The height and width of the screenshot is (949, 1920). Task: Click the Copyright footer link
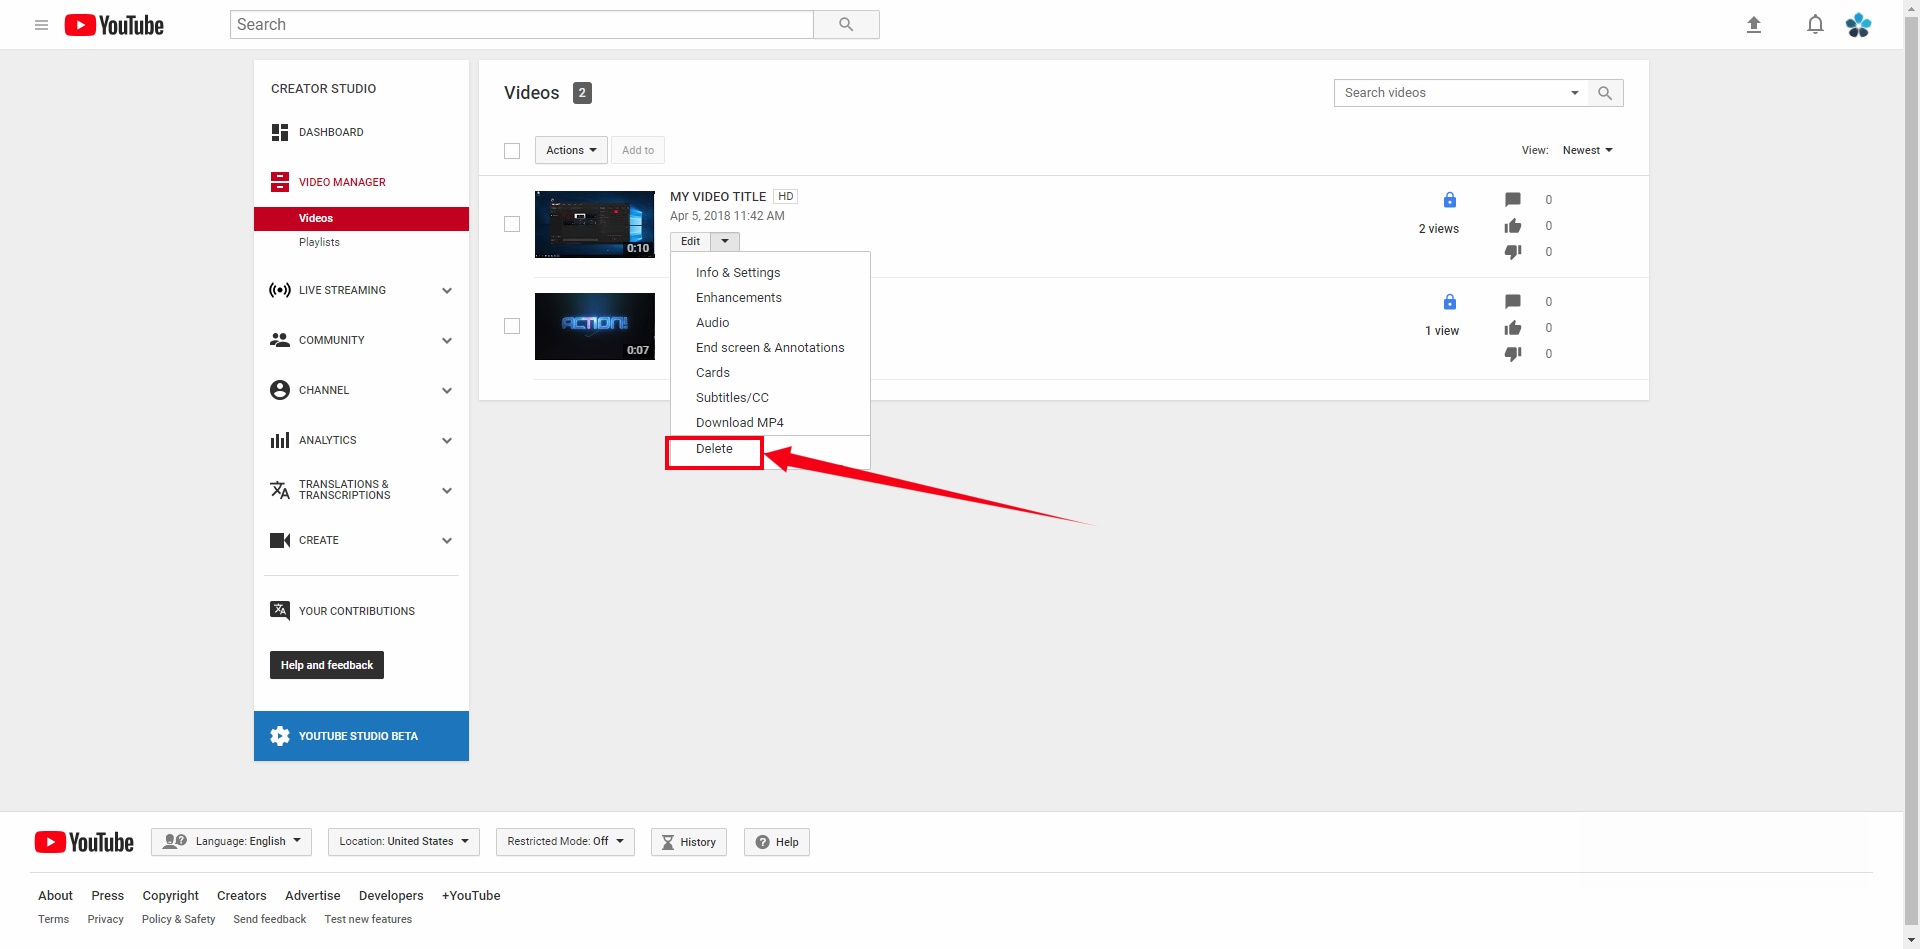[171, 896]
